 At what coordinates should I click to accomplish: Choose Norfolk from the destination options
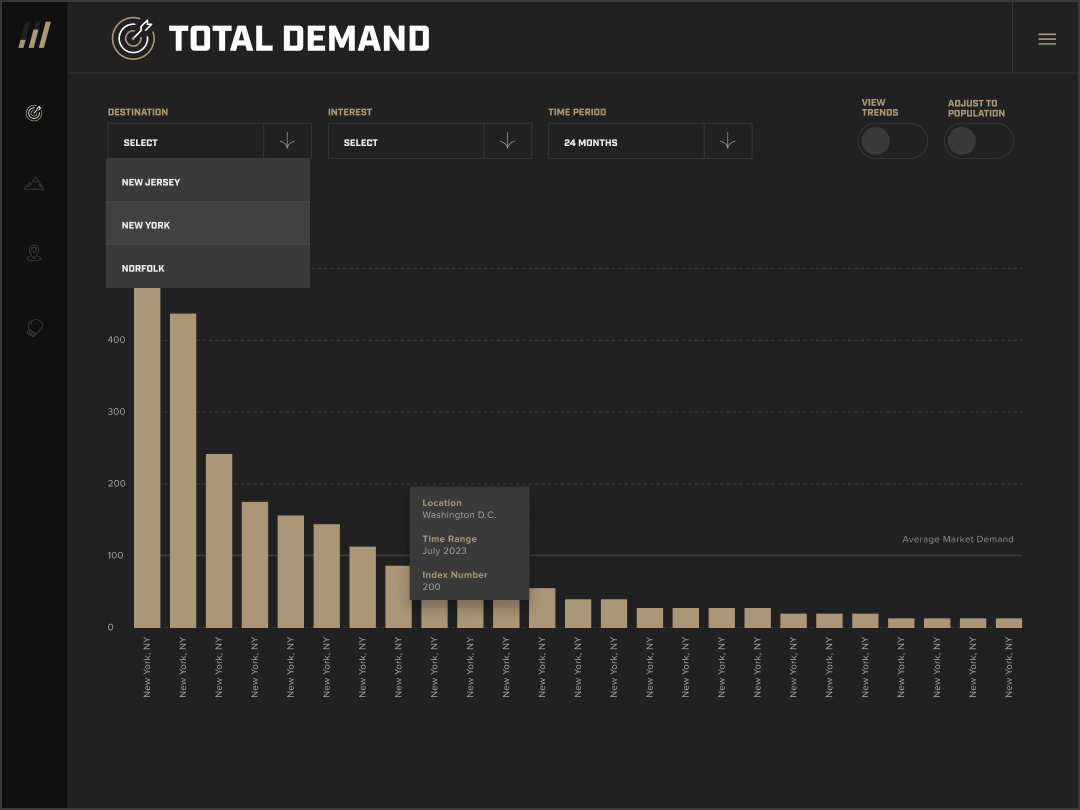click(207, 267)
